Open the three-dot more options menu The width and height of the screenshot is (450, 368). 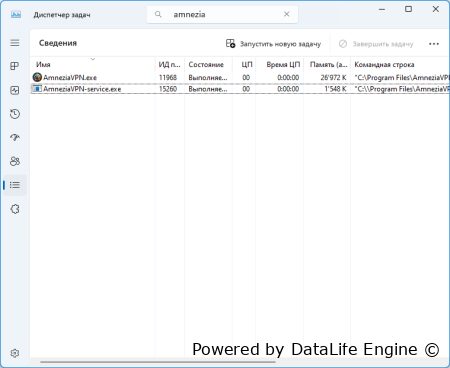434,44
